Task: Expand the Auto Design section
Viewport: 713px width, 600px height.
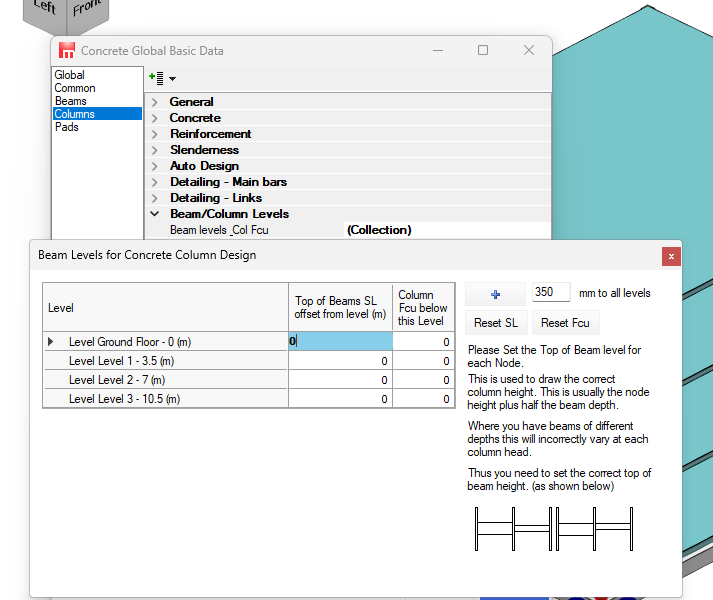Action: pyautogui.click(x=155, y=166)
